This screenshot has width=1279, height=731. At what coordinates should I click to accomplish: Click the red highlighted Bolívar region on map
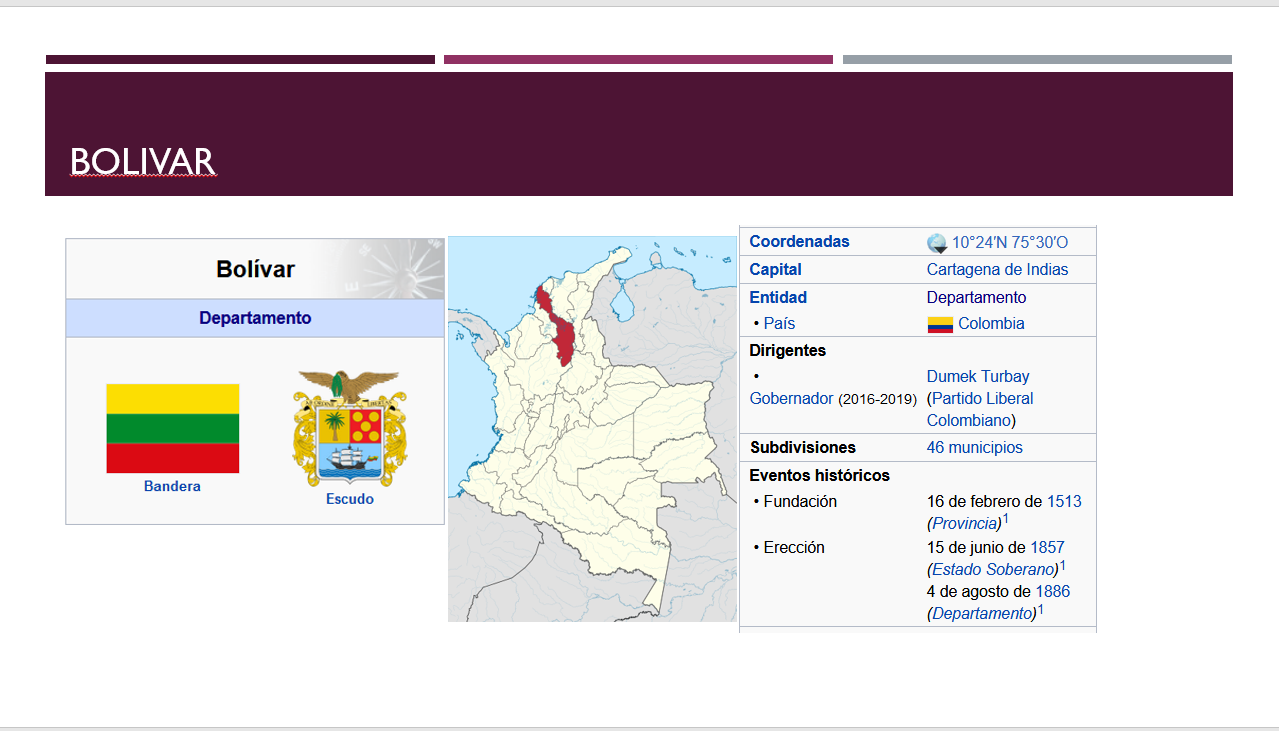click(x=562, y=337)
